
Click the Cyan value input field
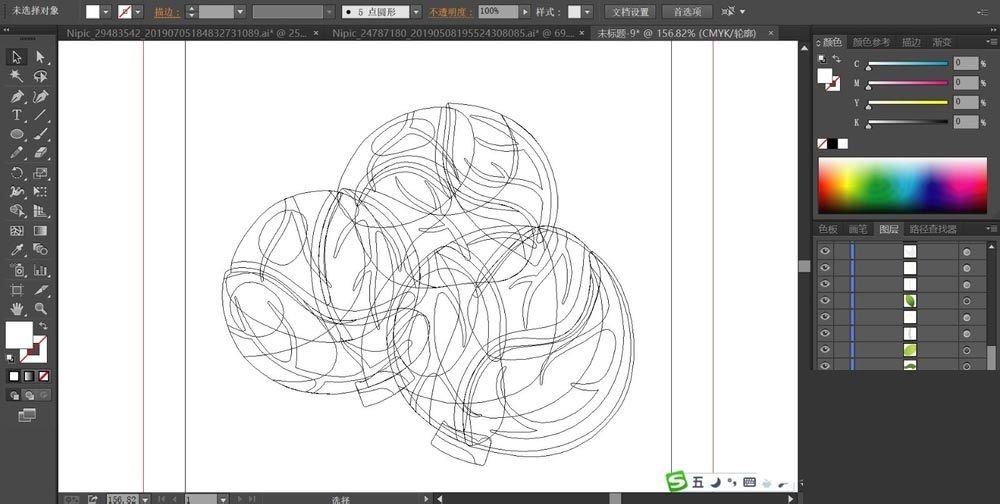point(965,63)
